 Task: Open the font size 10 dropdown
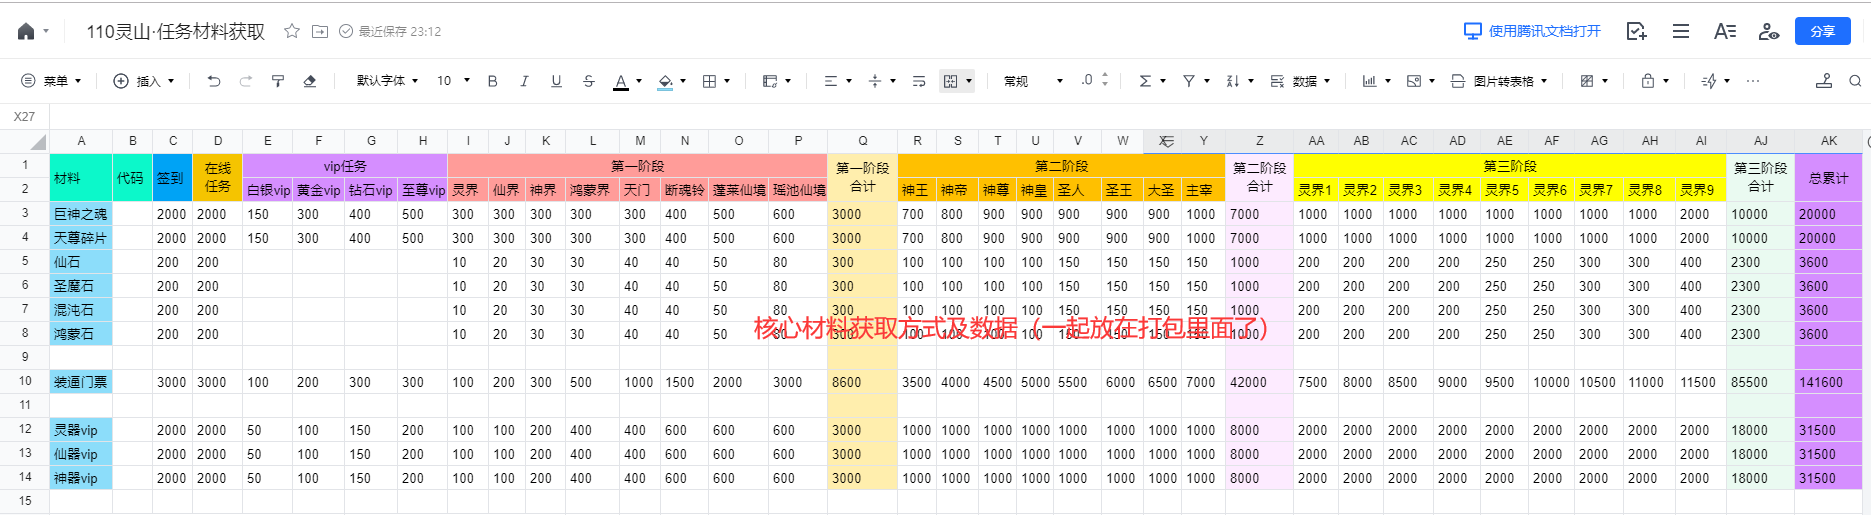[x=451, y=81]
